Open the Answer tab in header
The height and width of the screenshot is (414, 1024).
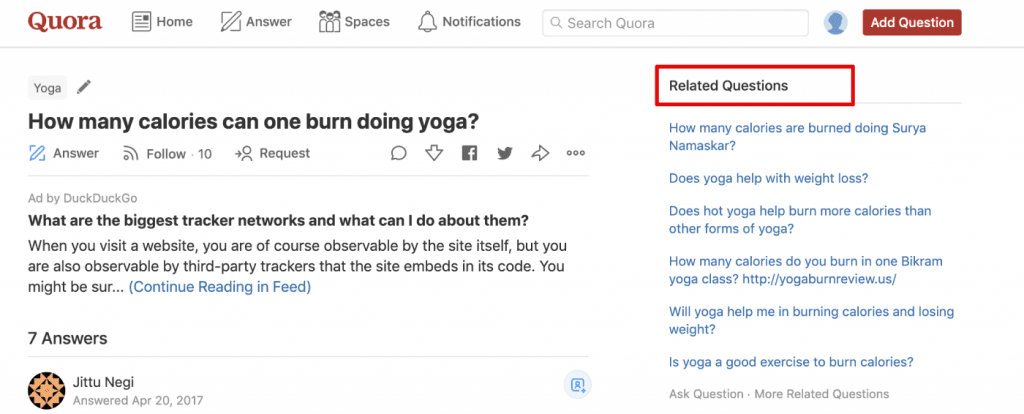(256, 22)
